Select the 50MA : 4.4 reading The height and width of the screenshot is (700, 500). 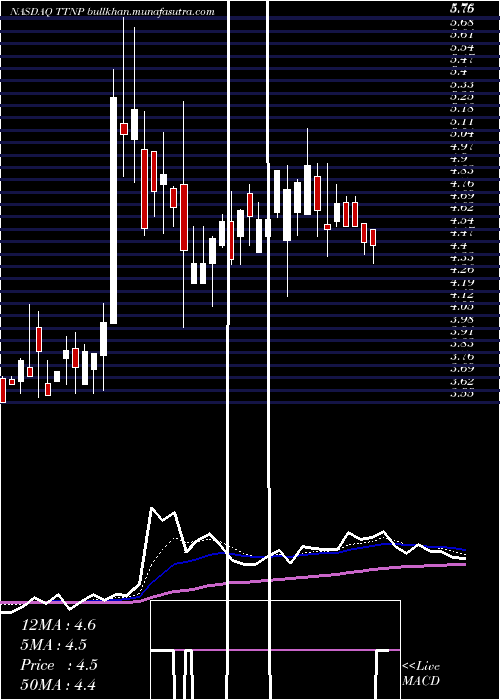click(x=58, y=685)
